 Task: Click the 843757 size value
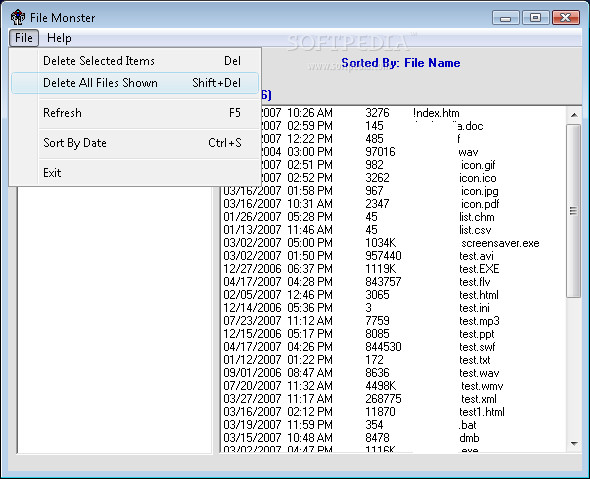click(x=383, y=282)
